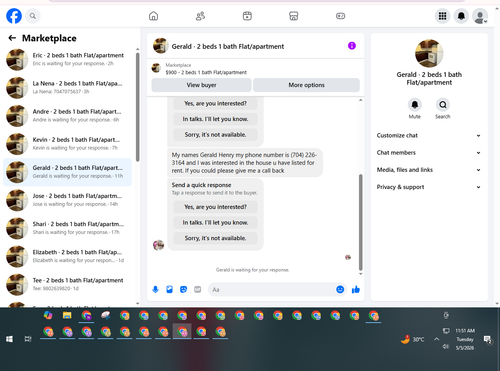
Task: Select Gerald's conversation in the list
Action: [x=67, y=172]
